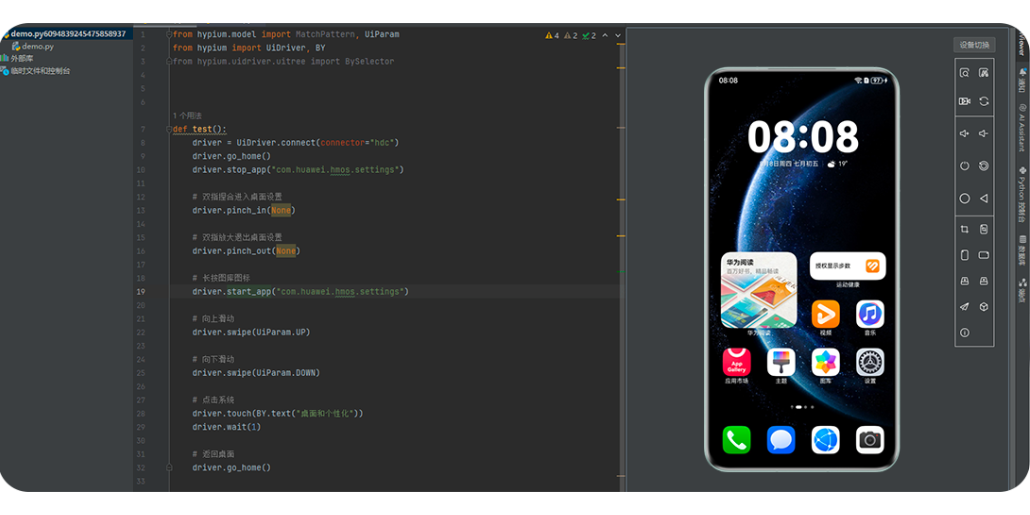Viewport: 1030px width, 515px height.
Task: Click the 设备切换 device switch button
Action: (974, 45)
